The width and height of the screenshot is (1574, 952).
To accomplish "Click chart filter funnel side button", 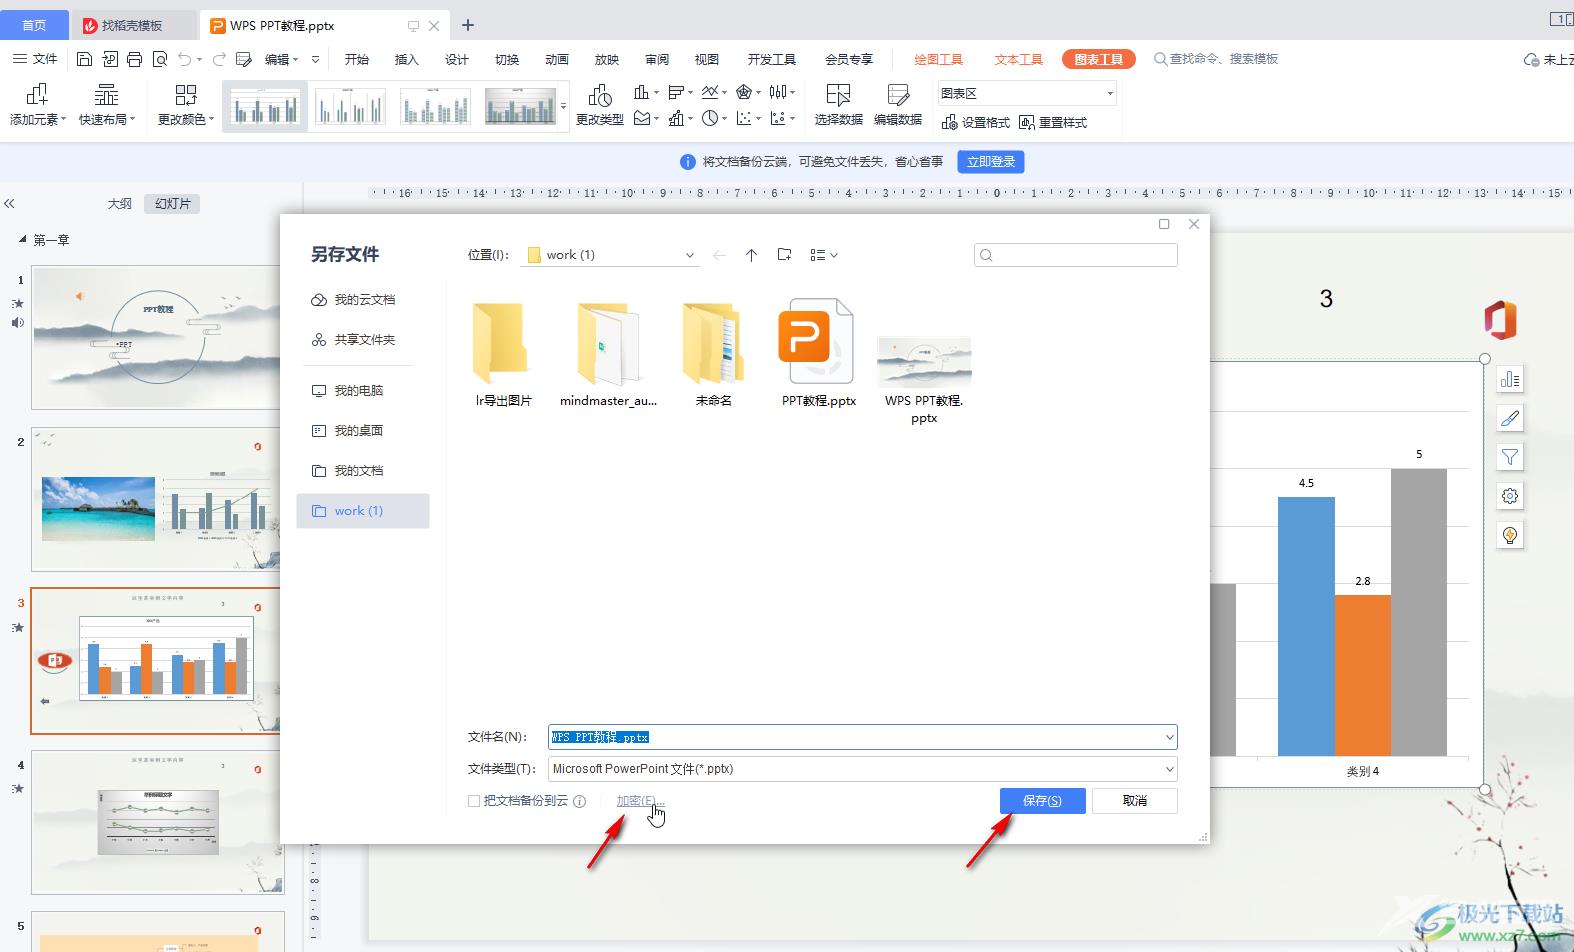I will point(1510,457).
